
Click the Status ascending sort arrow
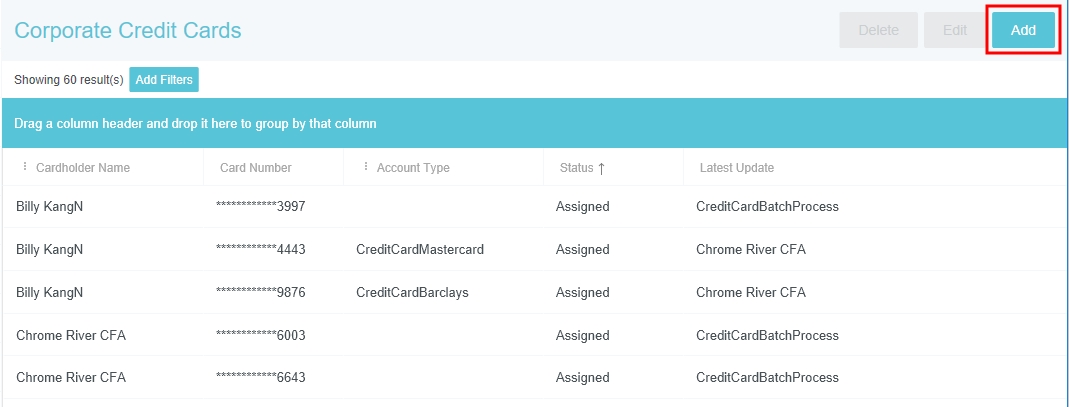point(601,168)
